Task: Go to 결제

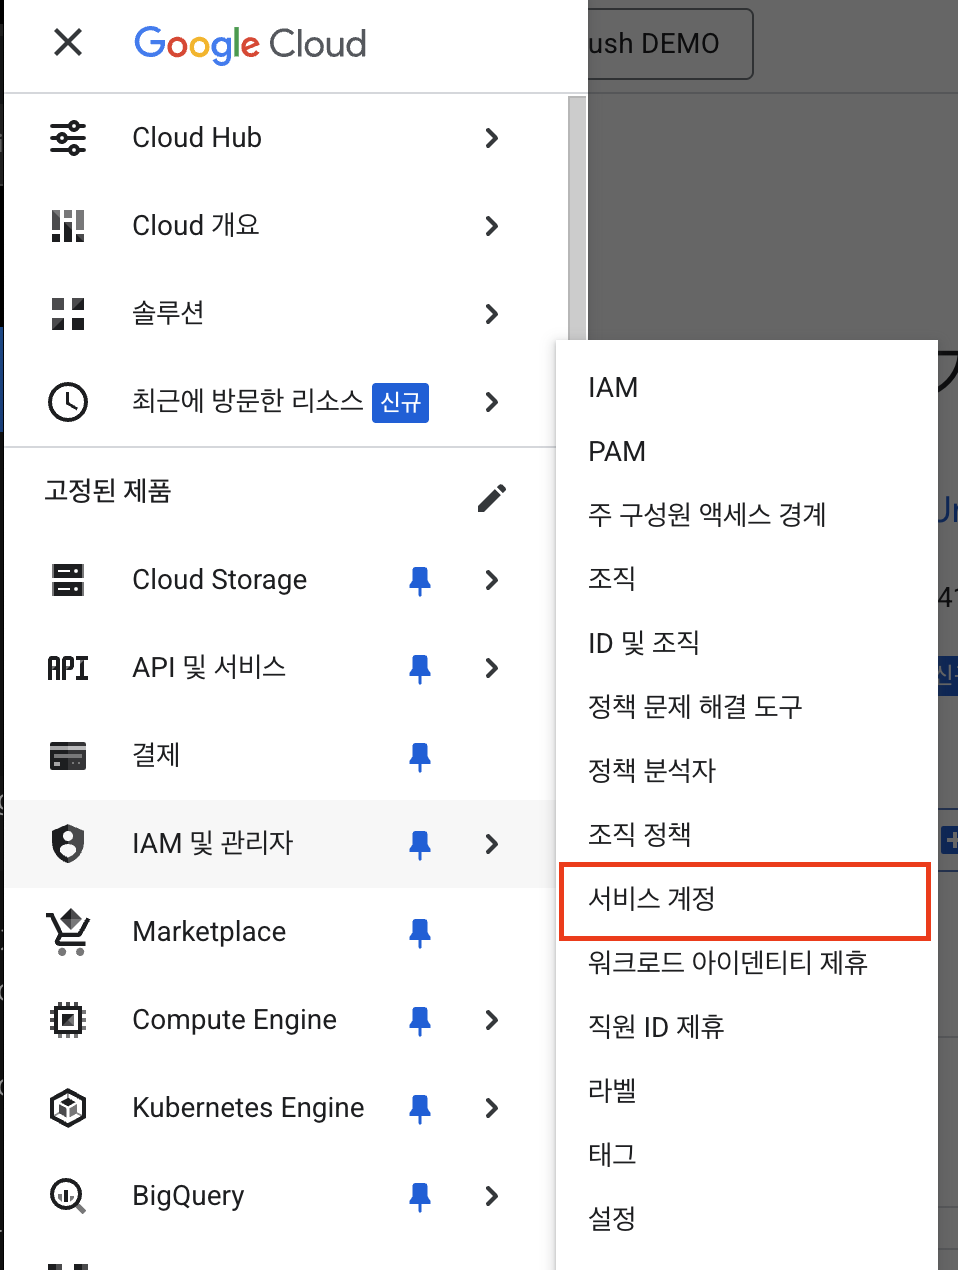Action: (x=156, y=756)
